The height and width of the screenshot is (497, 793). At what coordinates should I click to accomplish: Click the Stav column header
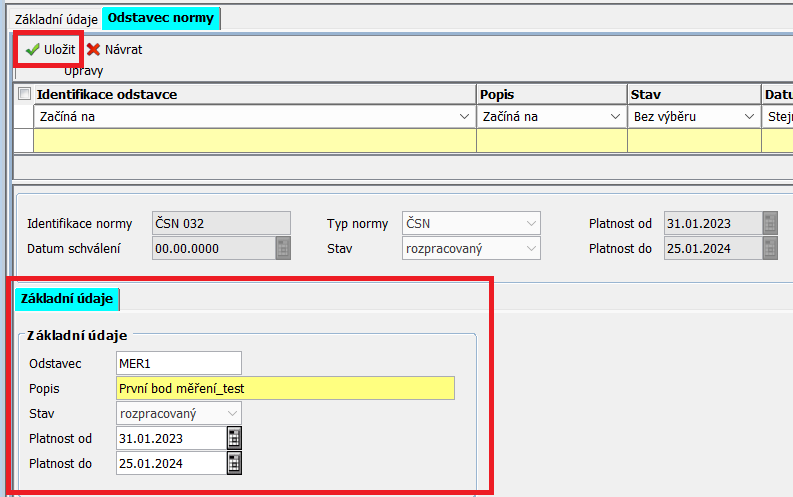coord(694,94)
